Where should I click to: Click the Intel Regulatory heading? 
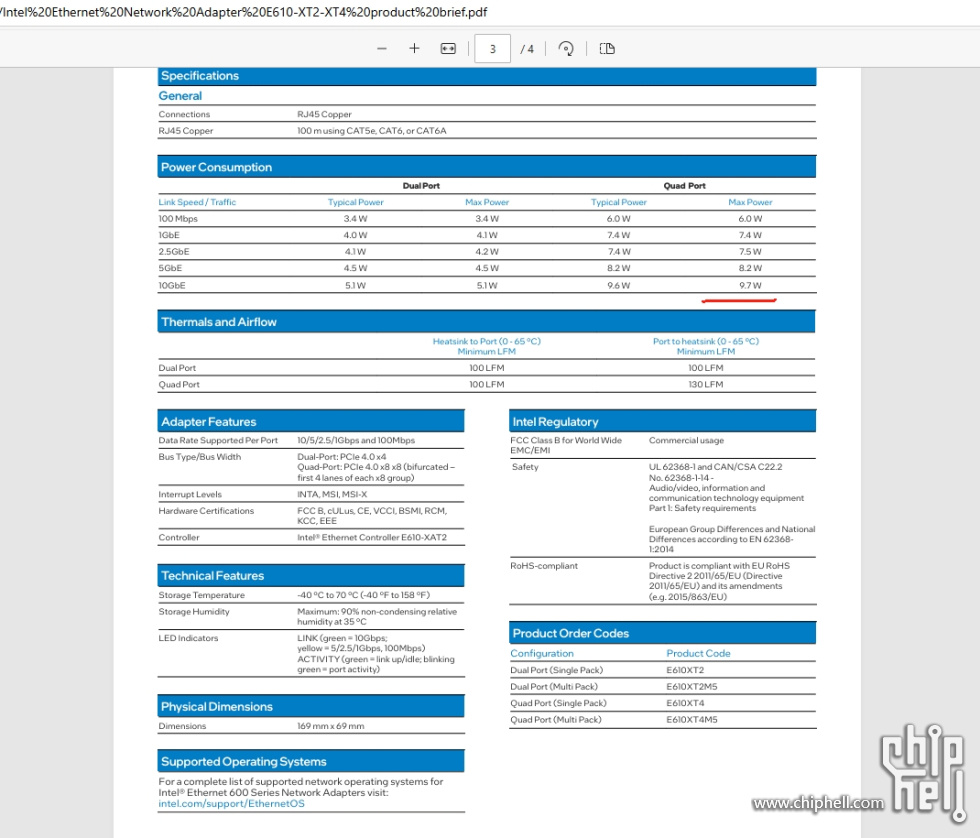[662, 421]
